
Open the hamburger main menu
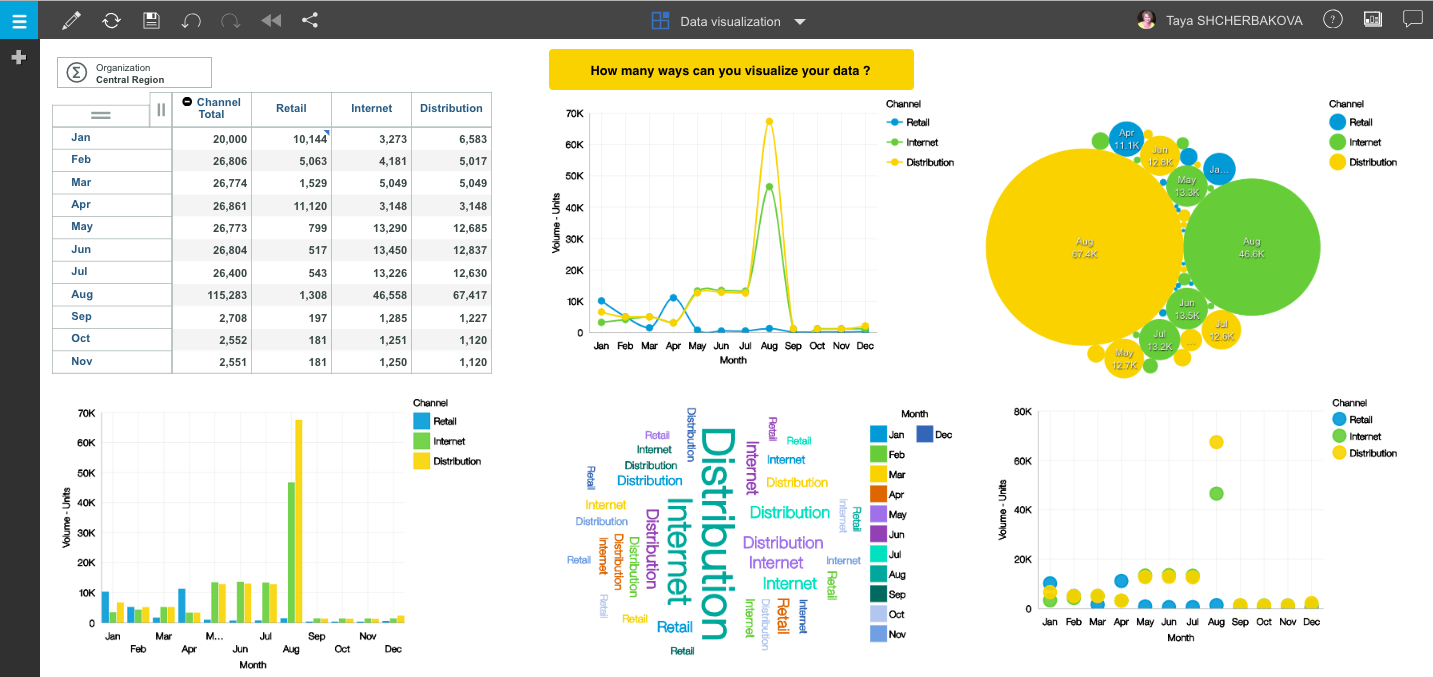click(19, 20)
